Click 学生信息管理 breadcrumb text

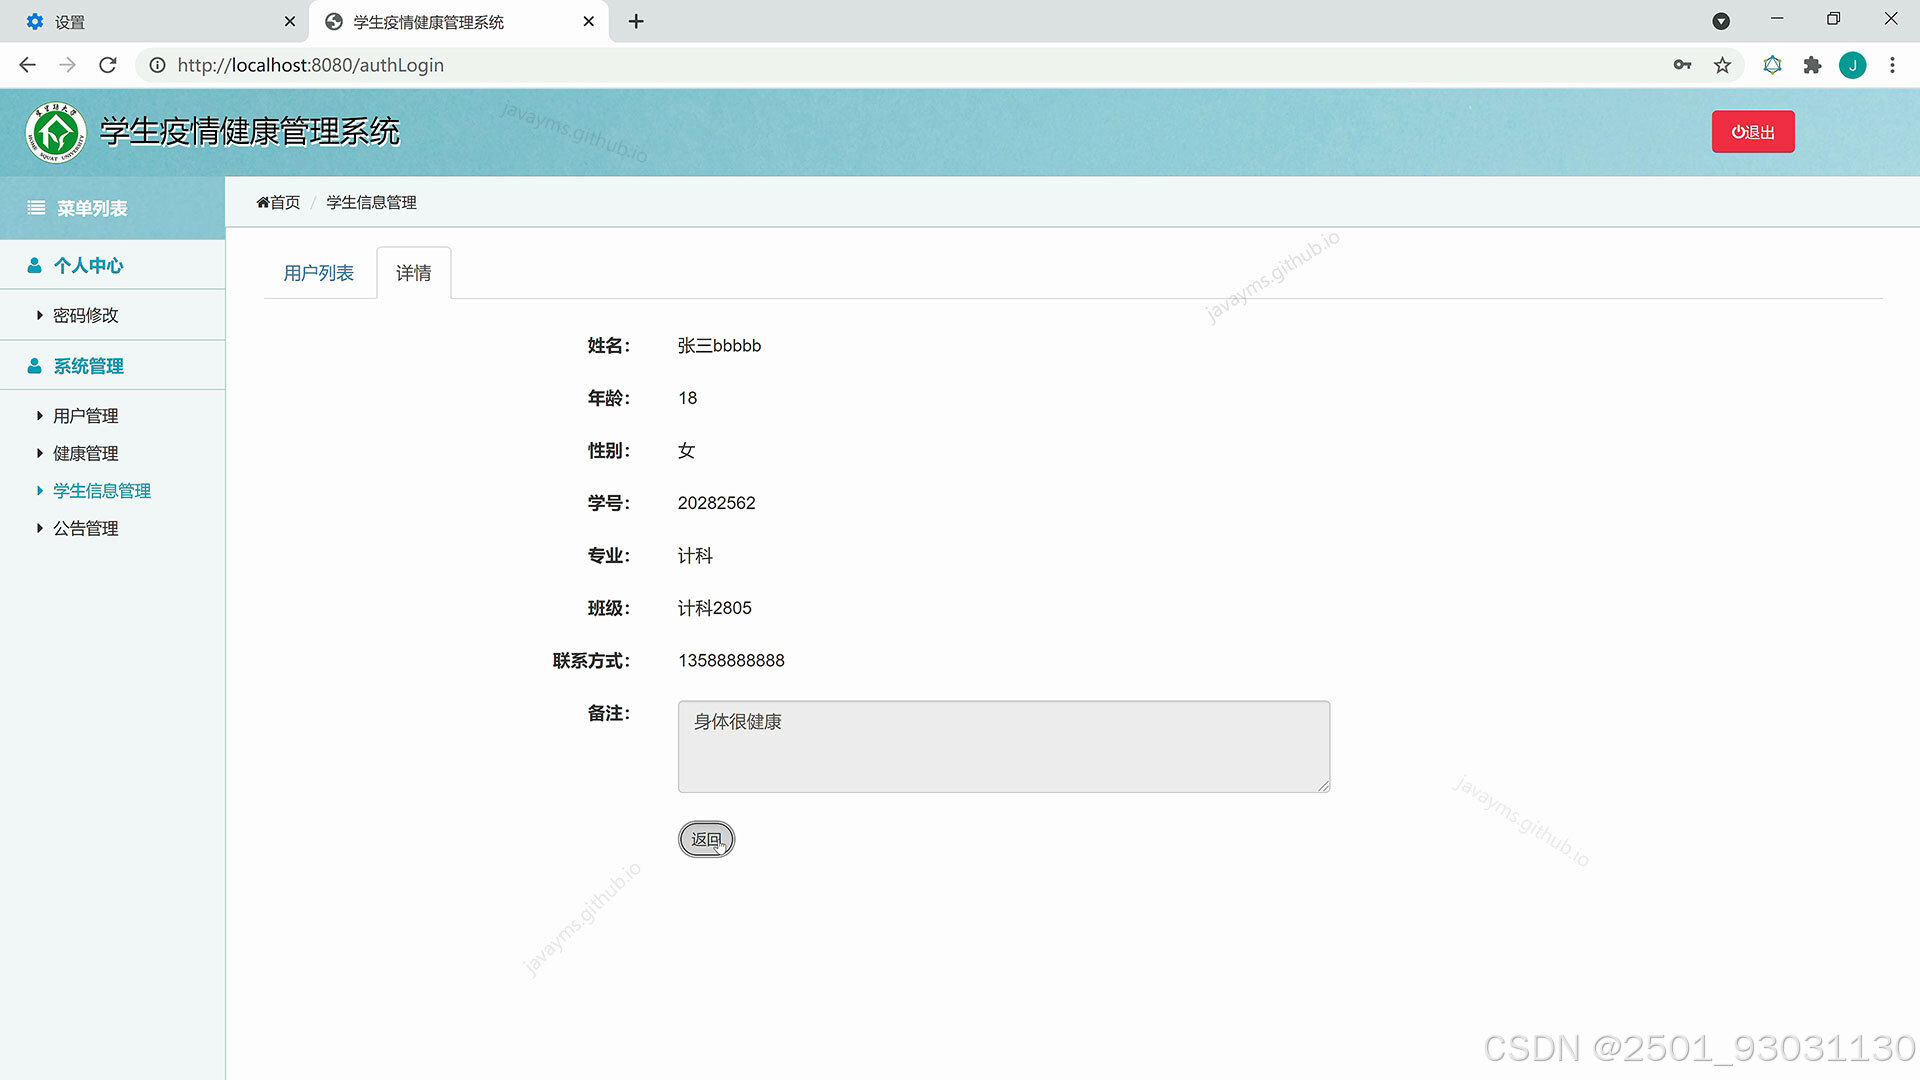click(x=371, y=202)
